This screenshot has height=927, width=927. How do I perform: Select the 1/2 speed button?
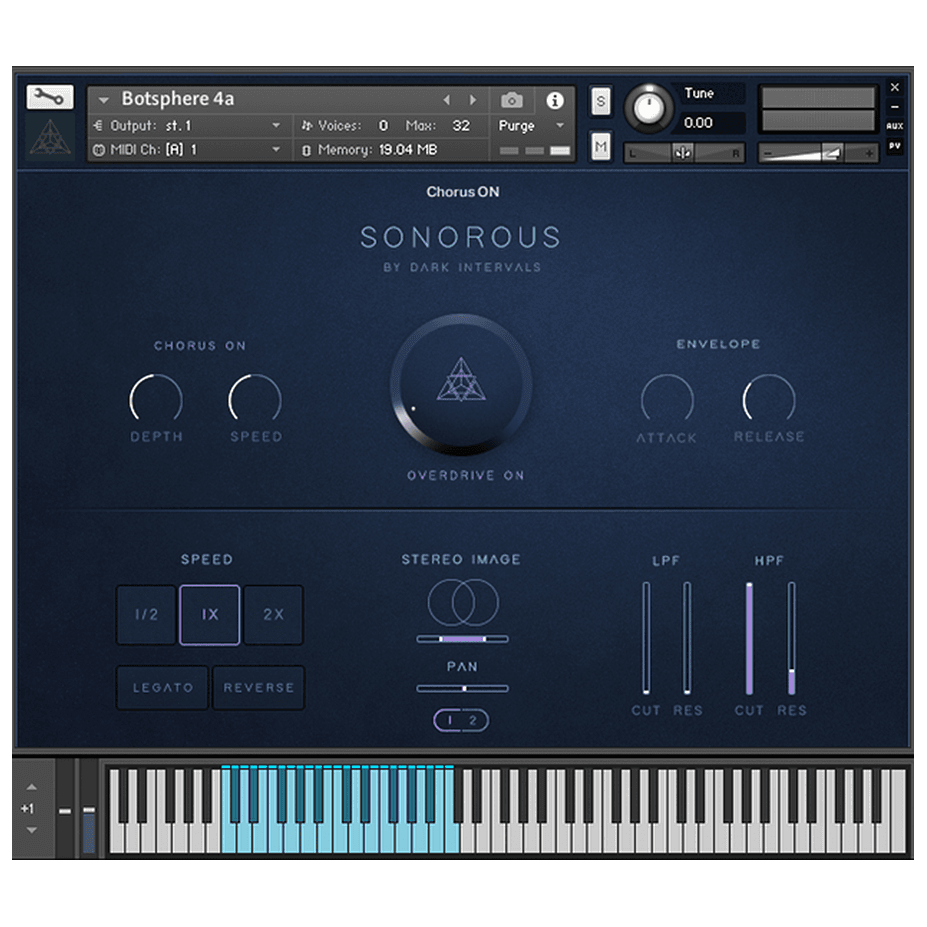[146, 615]
